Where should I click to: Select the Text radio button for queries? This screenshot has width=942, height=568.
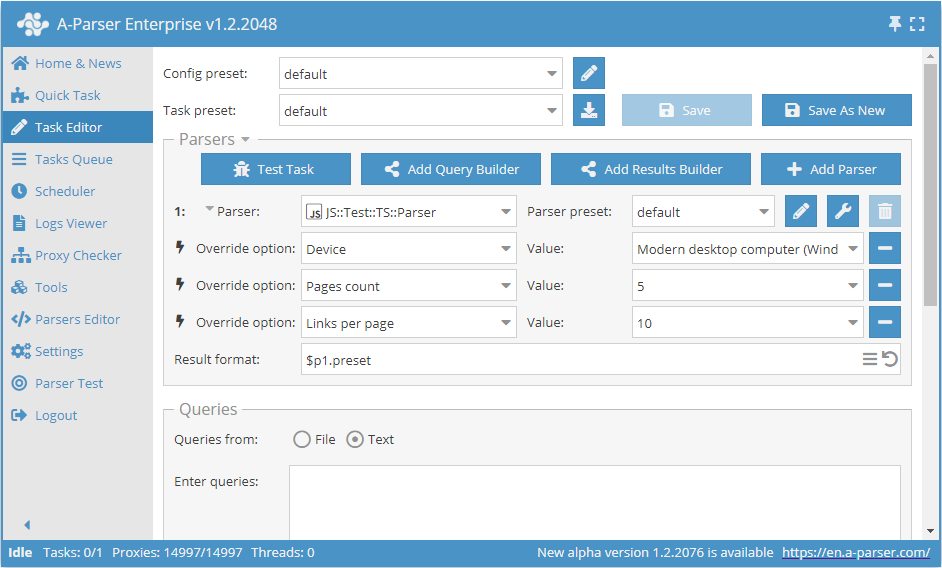(x=355, y=439)
